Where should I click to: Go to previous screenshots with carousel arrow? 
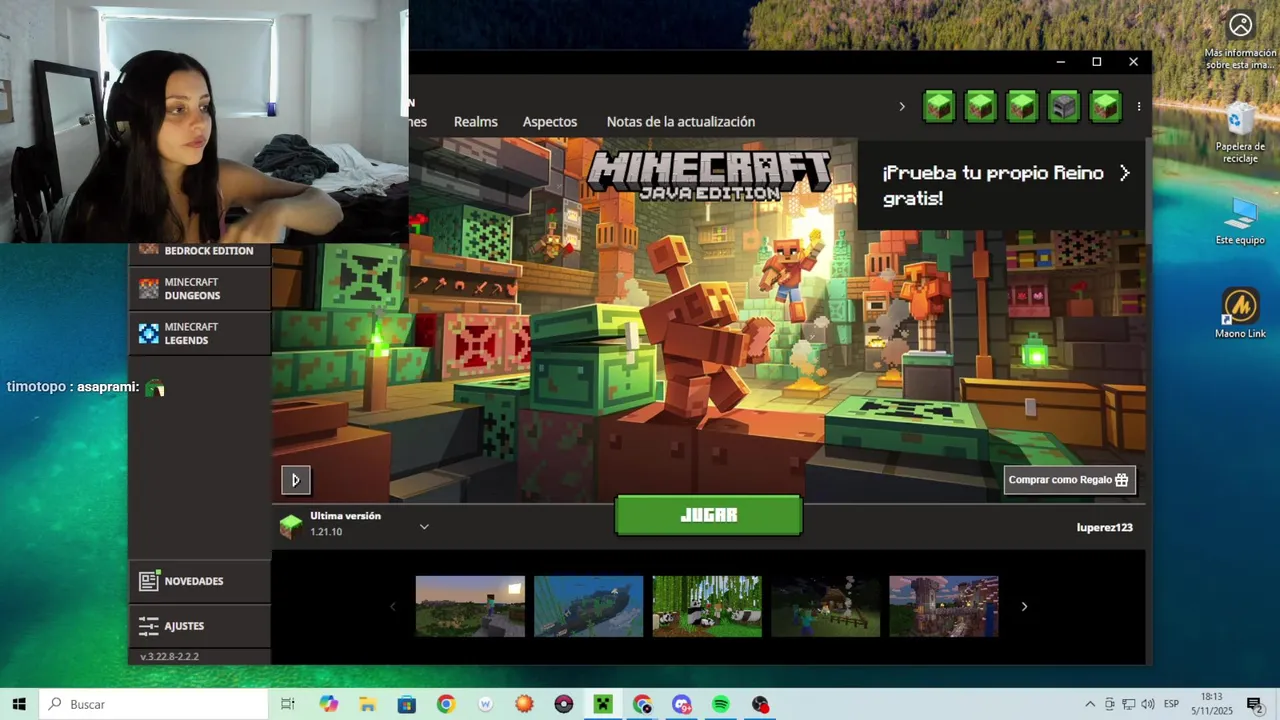pyautogui.click(x=392, y=606)
